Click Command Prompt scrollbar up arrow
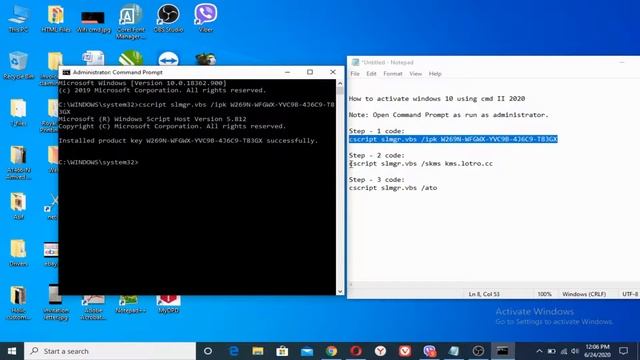 coord(340,83)
